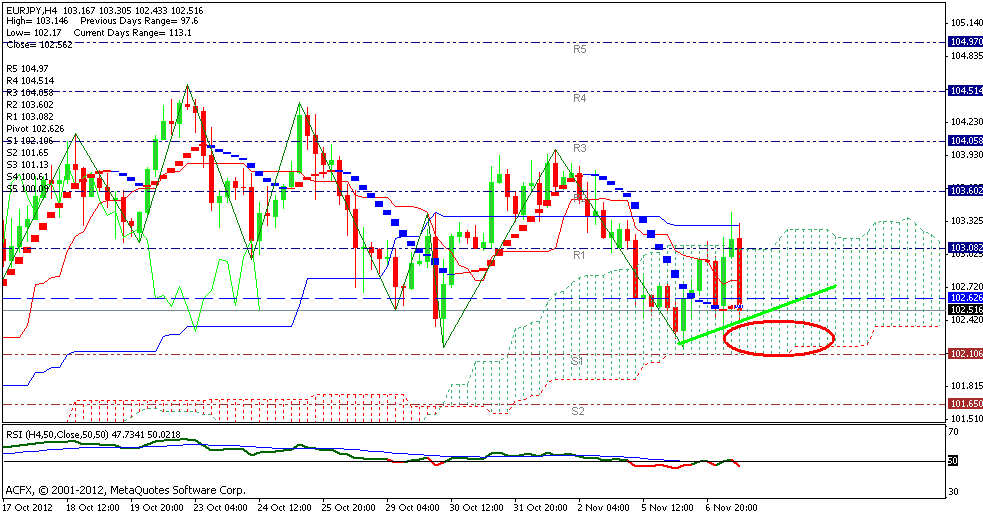
Task: Click the RSI 50 level tag
Action: coord(954,461)
